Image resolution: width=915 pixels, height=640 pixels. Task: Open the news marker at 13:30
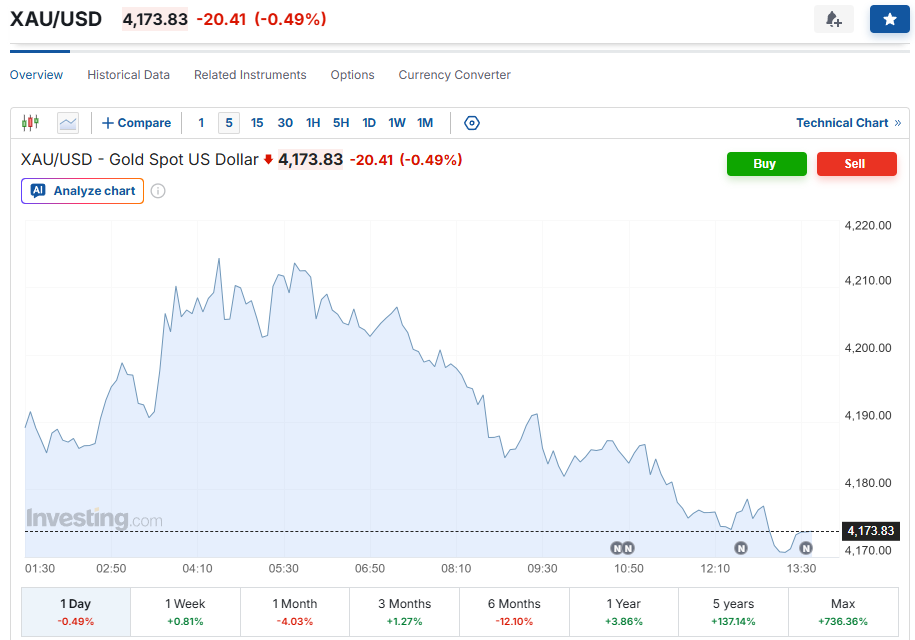click(806, 548)
